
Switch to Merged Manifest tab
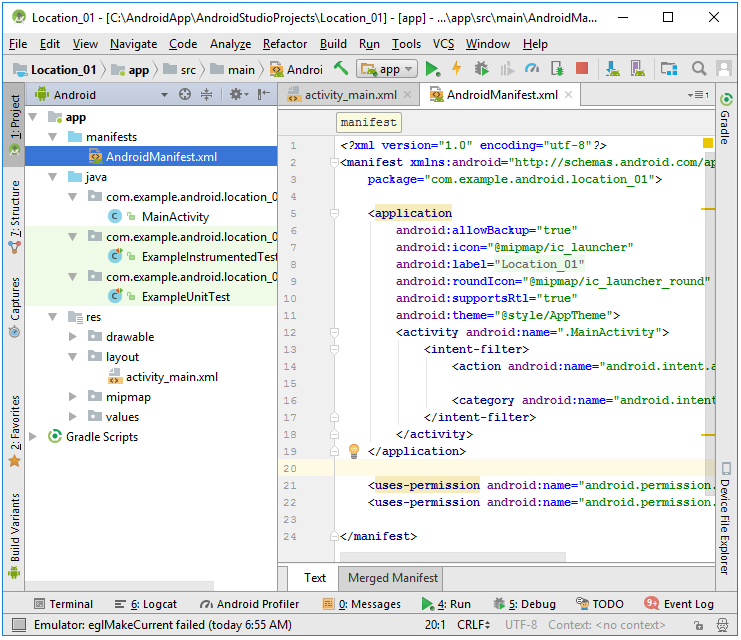click(x=392, y=578)
